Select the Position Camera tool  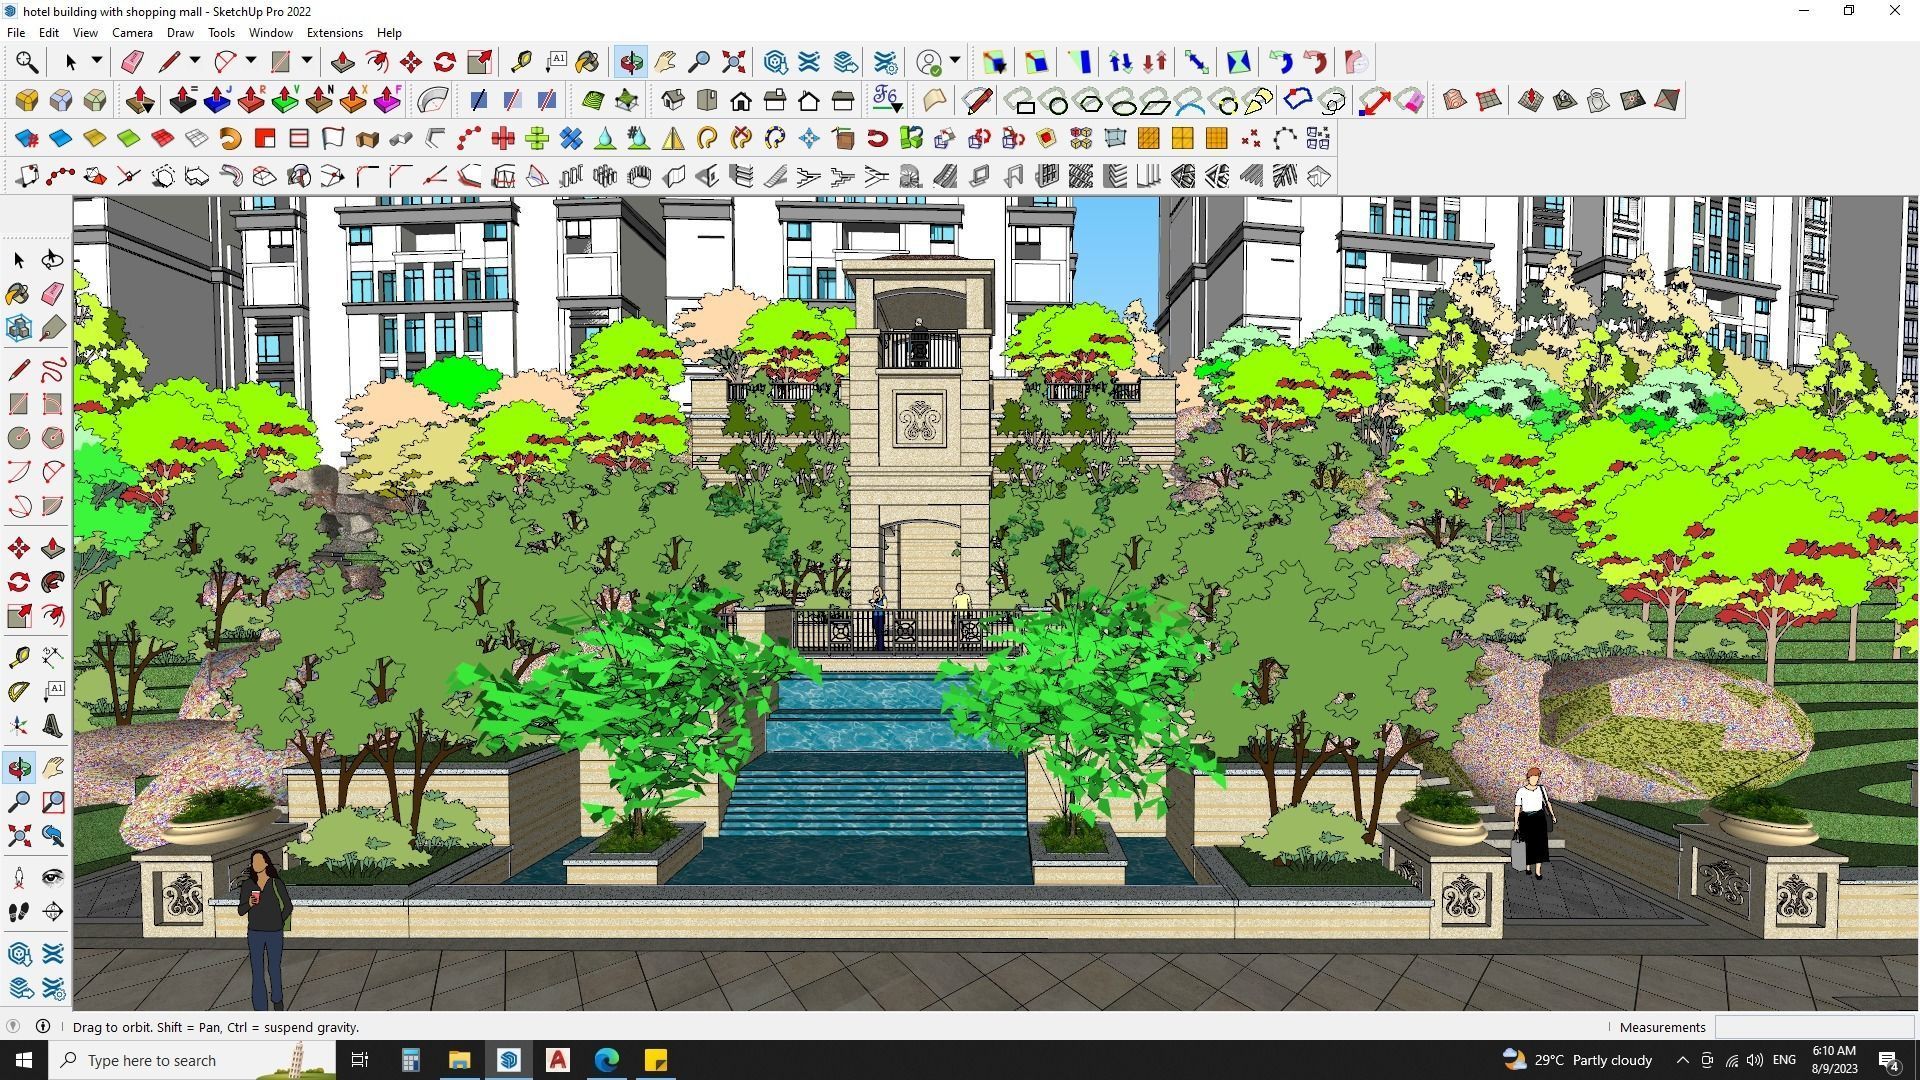coord(19,878)
